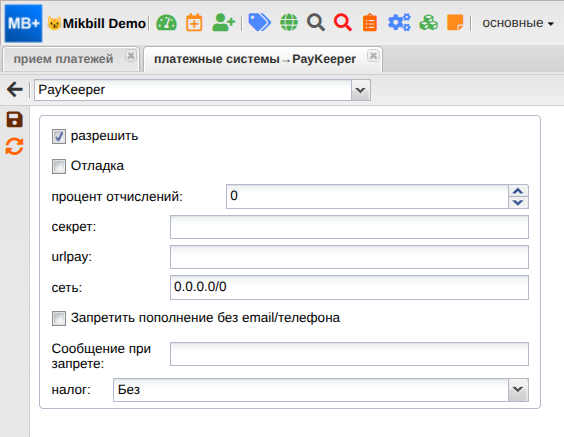Click the green globe icon

[289, 23]
